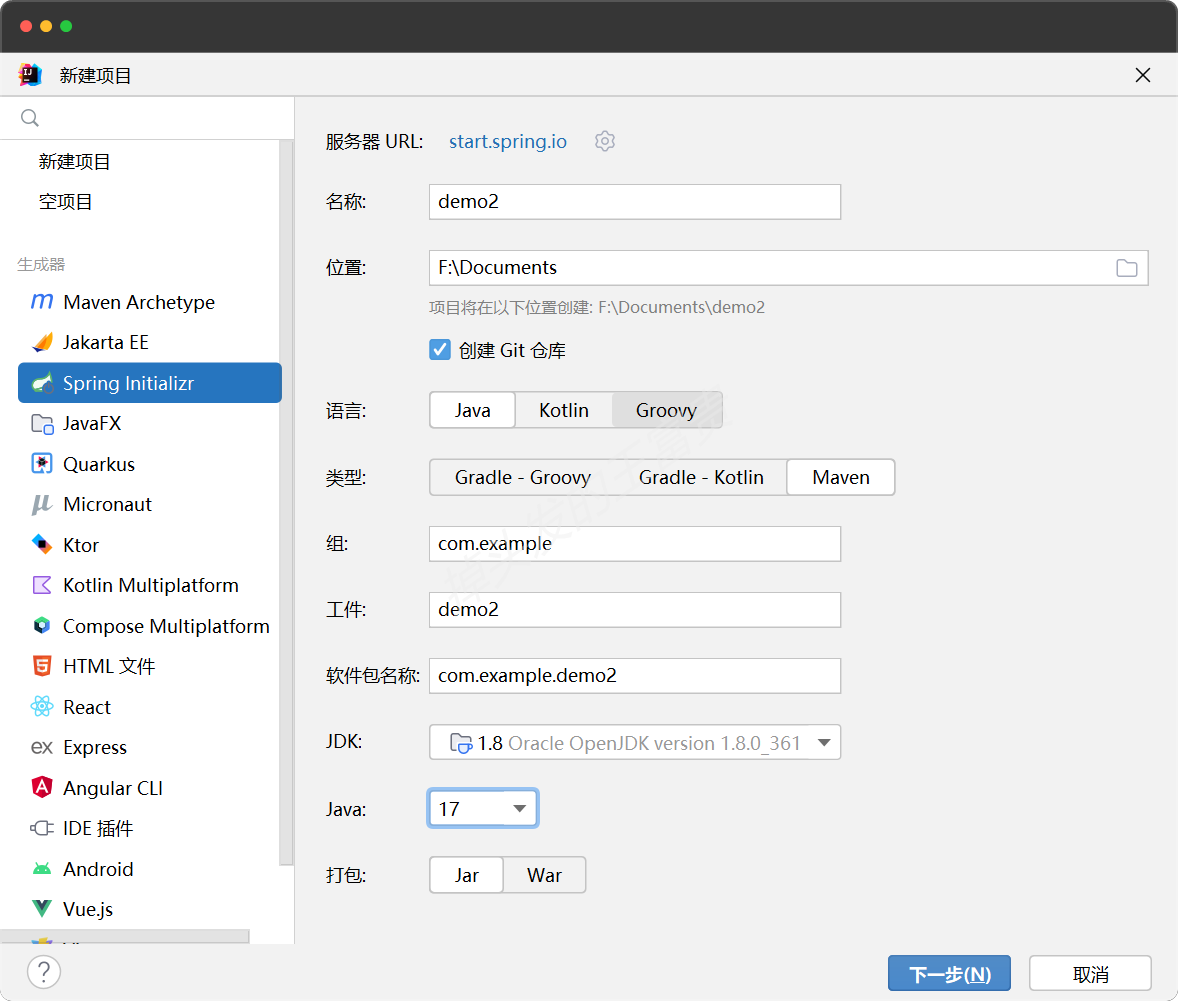Open the start.spring.io server link

tap(508, 141)
